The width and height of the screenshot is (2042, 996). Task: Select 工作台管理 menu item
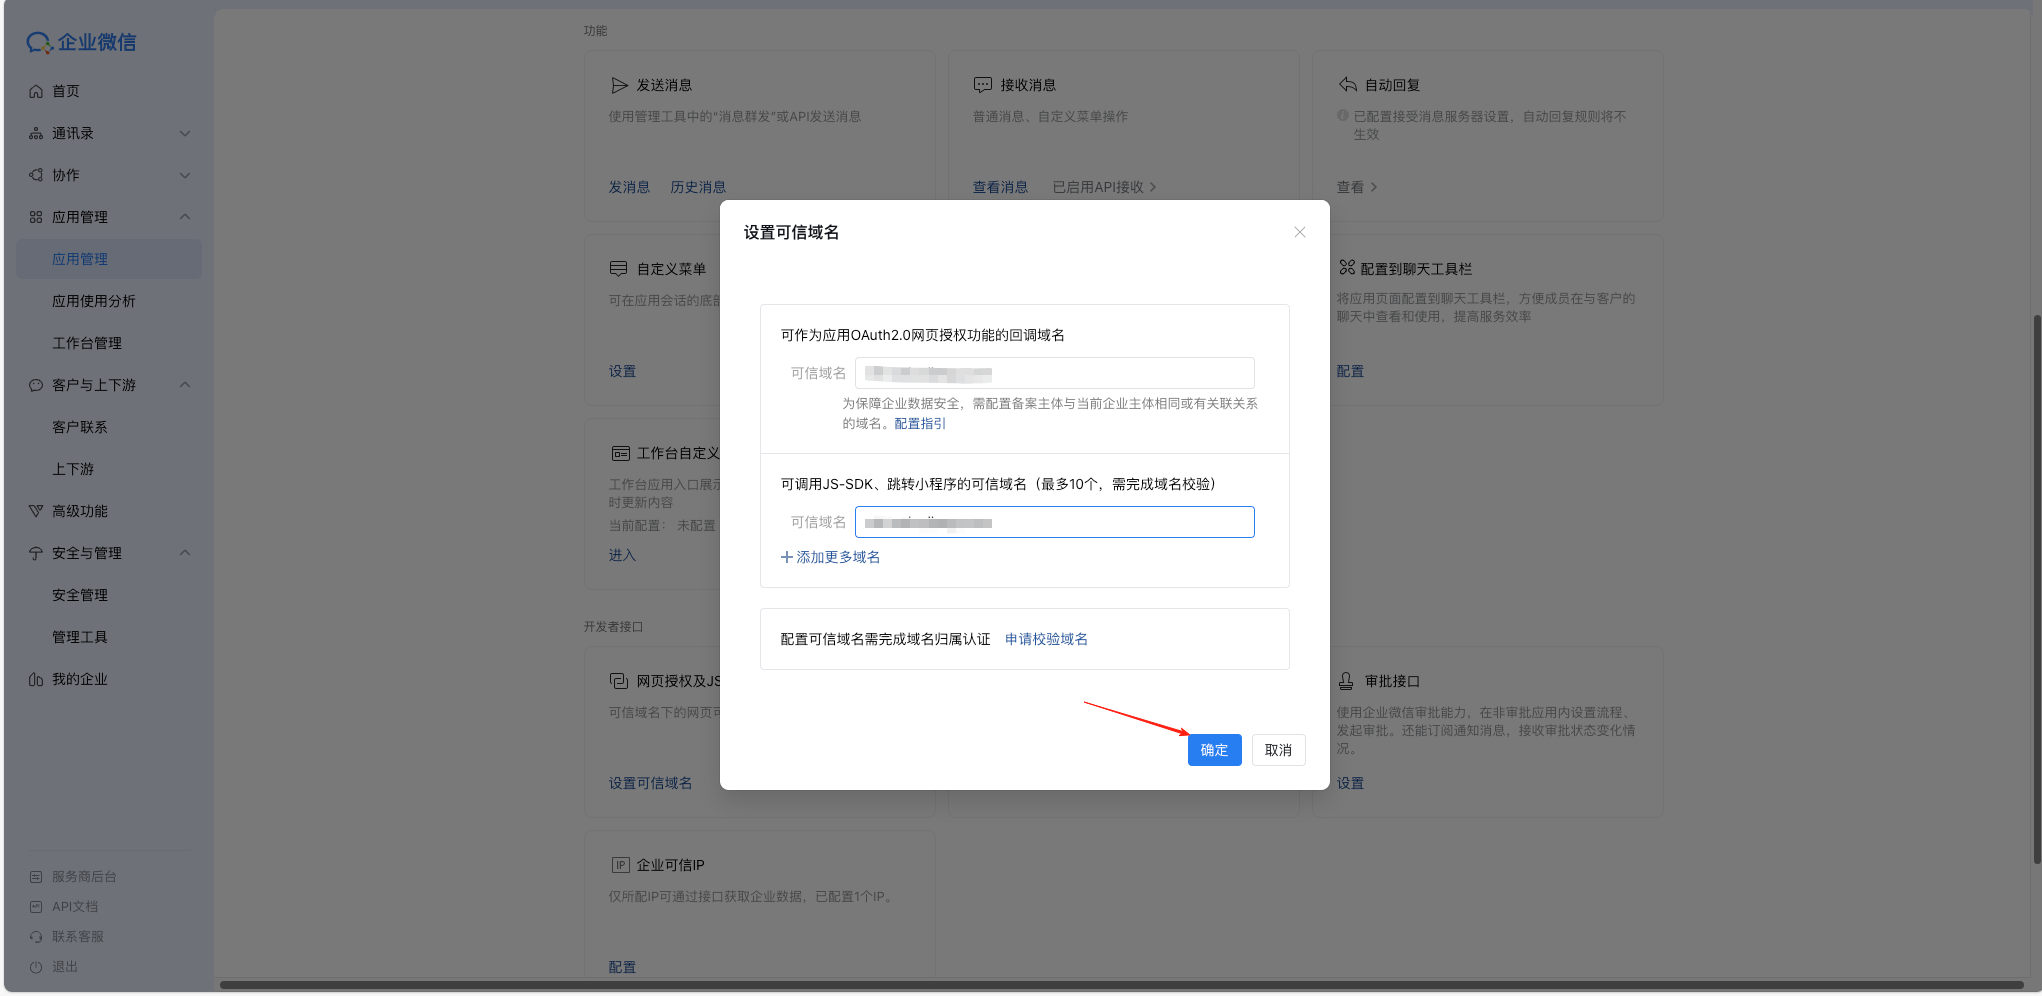click(87, 343)
